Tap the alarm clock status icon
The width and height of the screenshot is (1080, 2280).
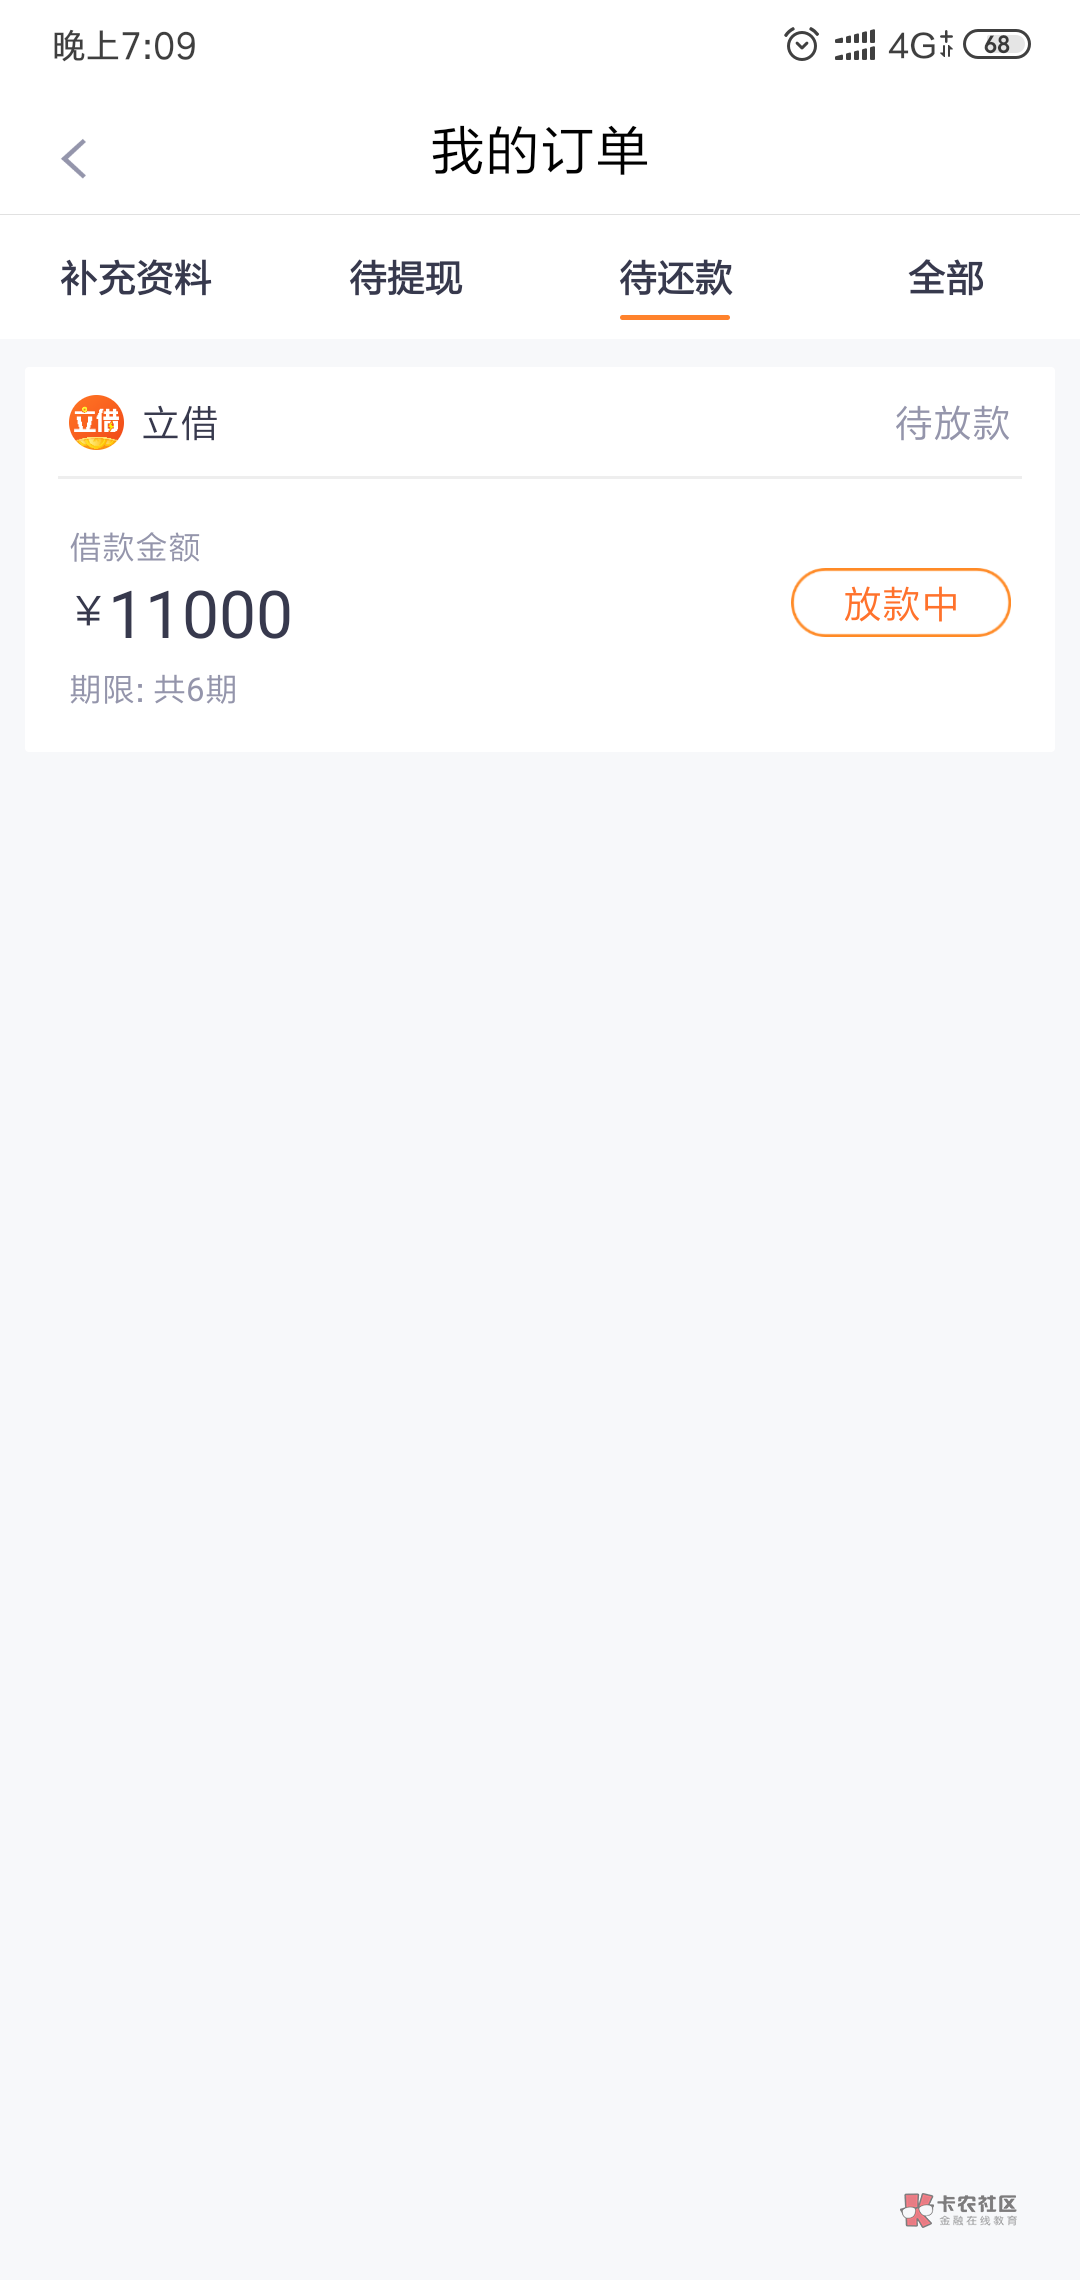click(801, 45)
